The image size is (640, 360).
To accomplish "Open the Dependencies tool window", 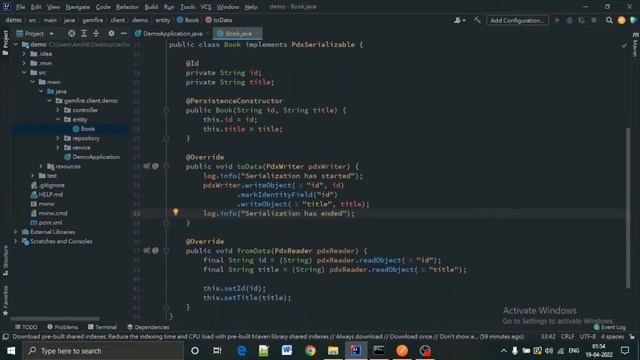I will (x=148, y=327).
